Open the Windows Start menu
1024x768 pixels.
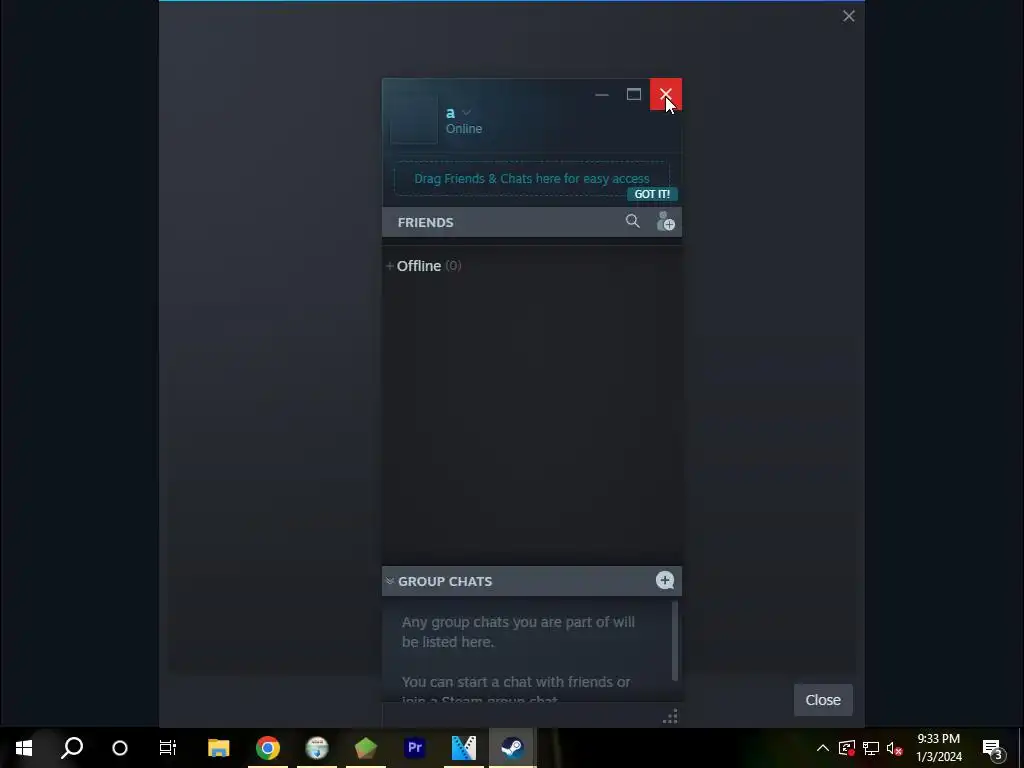[x=24, y=748]
